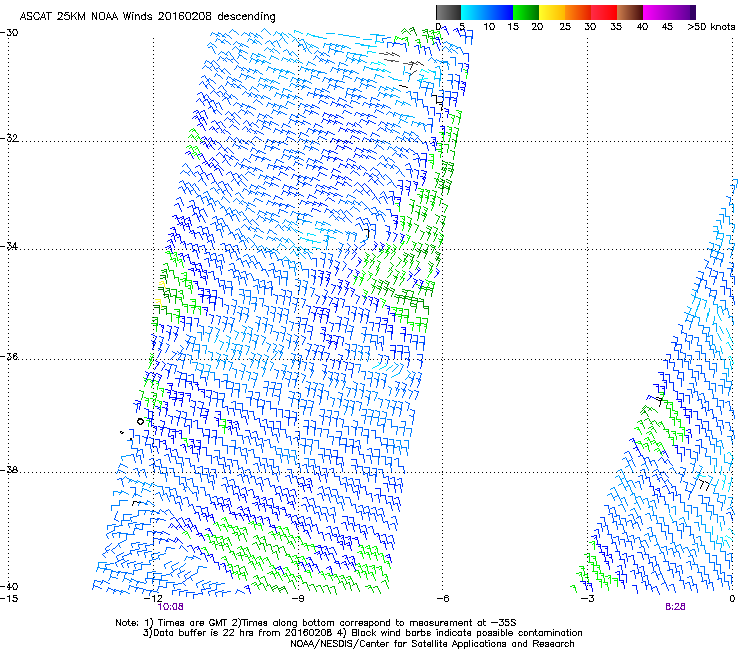Click the '-12' longitude axis label
The width and height of the screenshot is (740, 650).
tap(153, 599)
